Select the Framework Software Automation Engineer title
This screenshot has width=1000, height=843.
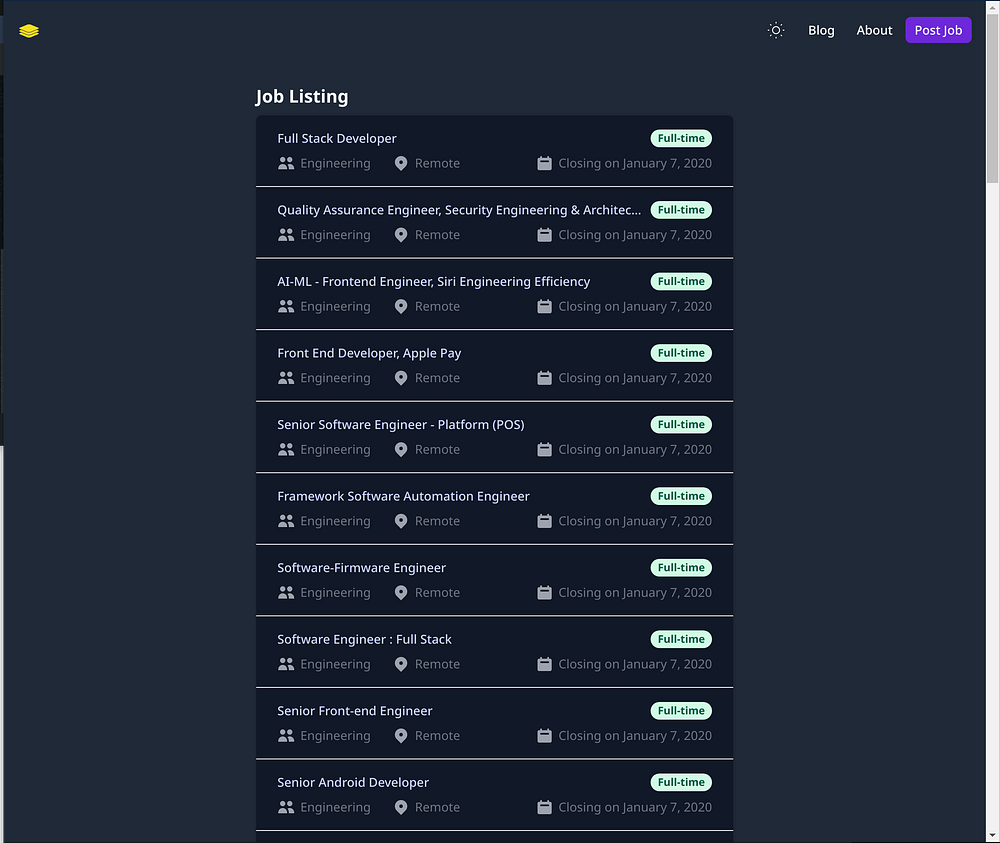[403, 496]
